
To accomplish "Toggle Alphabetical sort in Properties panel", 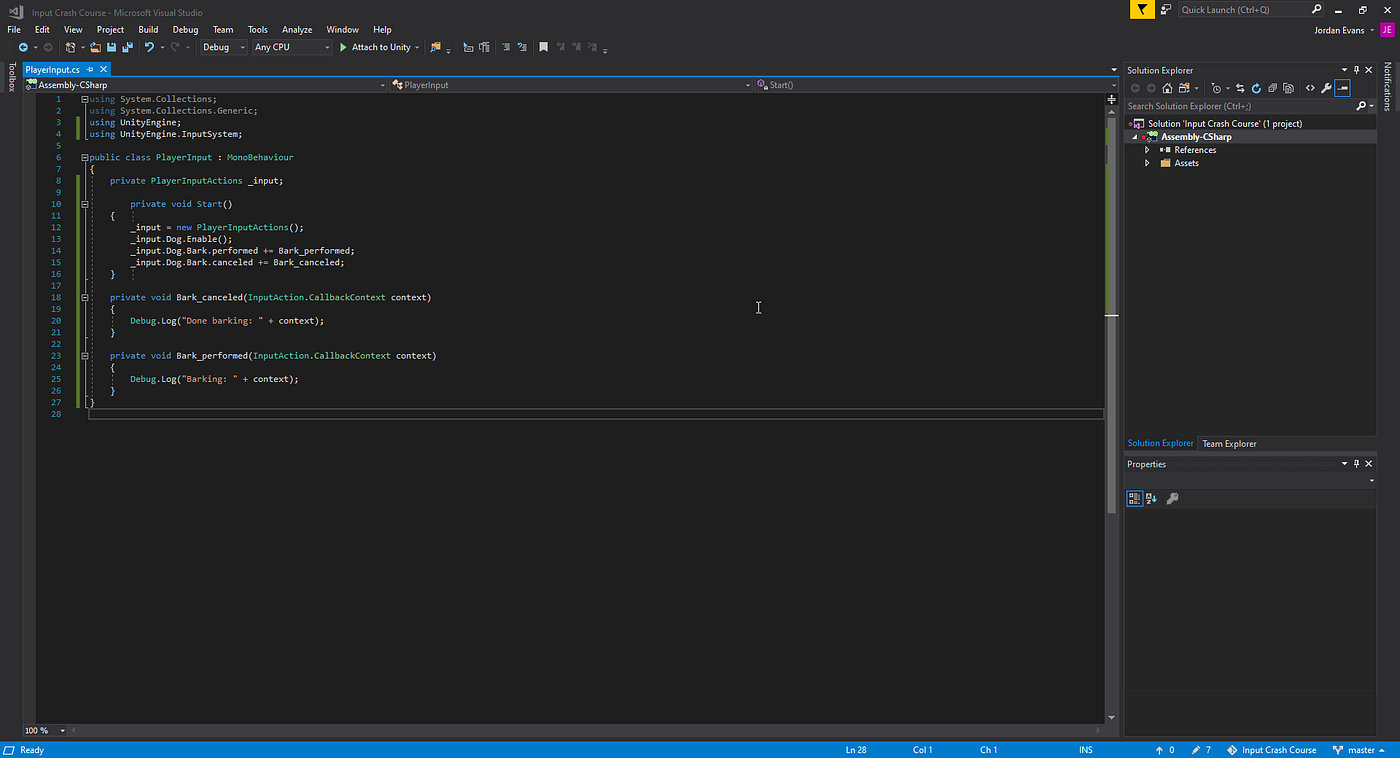I will 1151,498.
